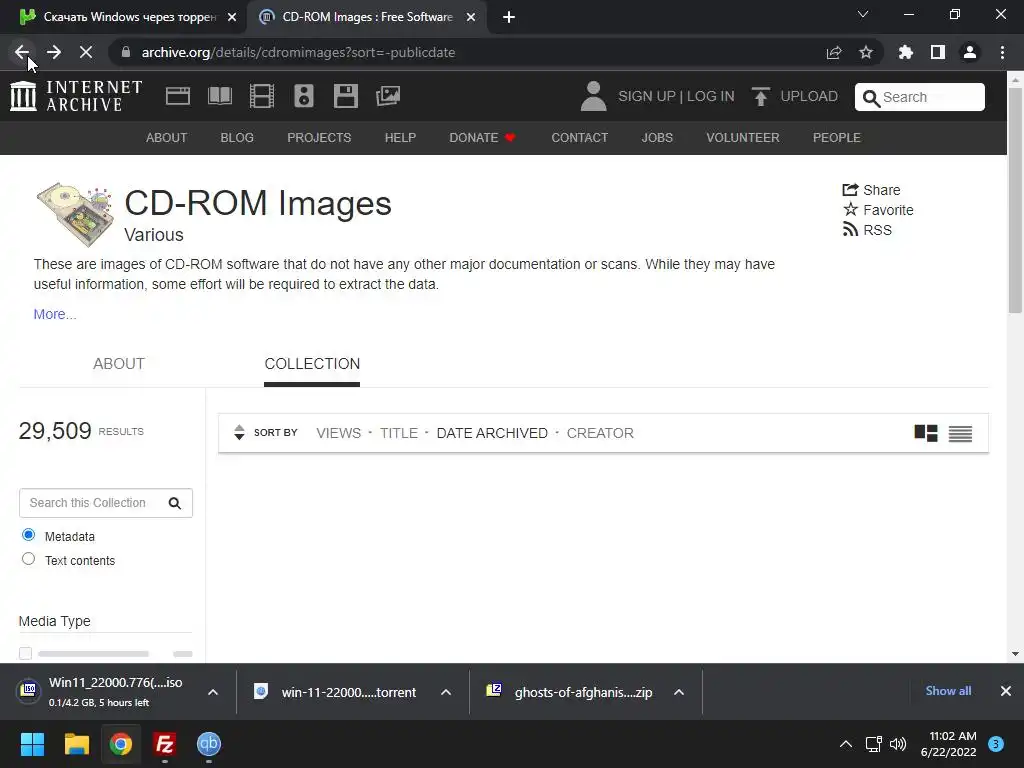This screenshot has width=1024, height=768.
Task: Open FileZilla from taskbar
Action: coord(165,744)
